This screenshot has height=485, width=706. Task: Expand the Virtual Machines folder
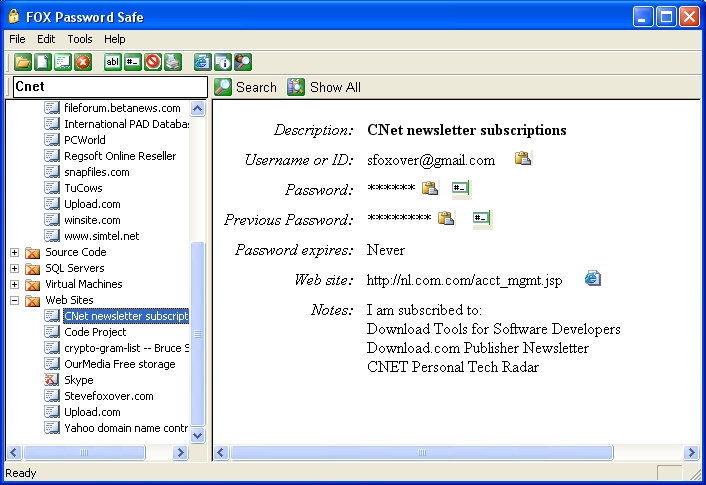[x=14, y=285]
